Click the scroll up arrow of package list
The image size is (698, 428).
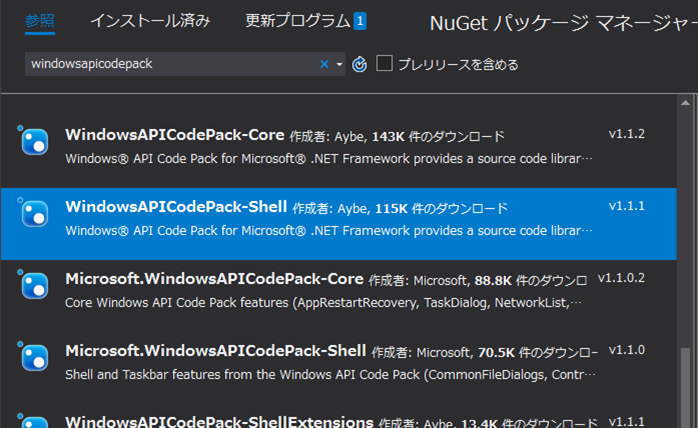pyautogui.click(x=686, y=103)
